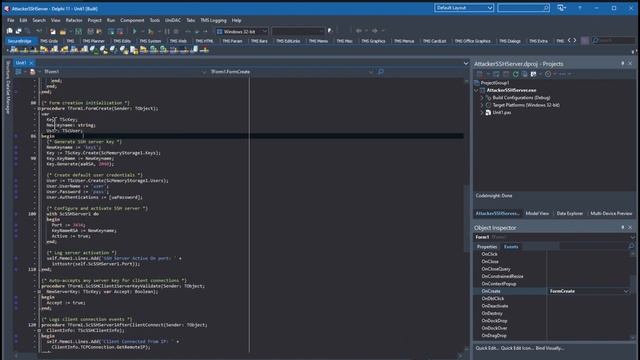Collapse the AttackerSSHServer.exe project node
The height and width of the screenshot is (360, 640).
(x=476, y=90)
